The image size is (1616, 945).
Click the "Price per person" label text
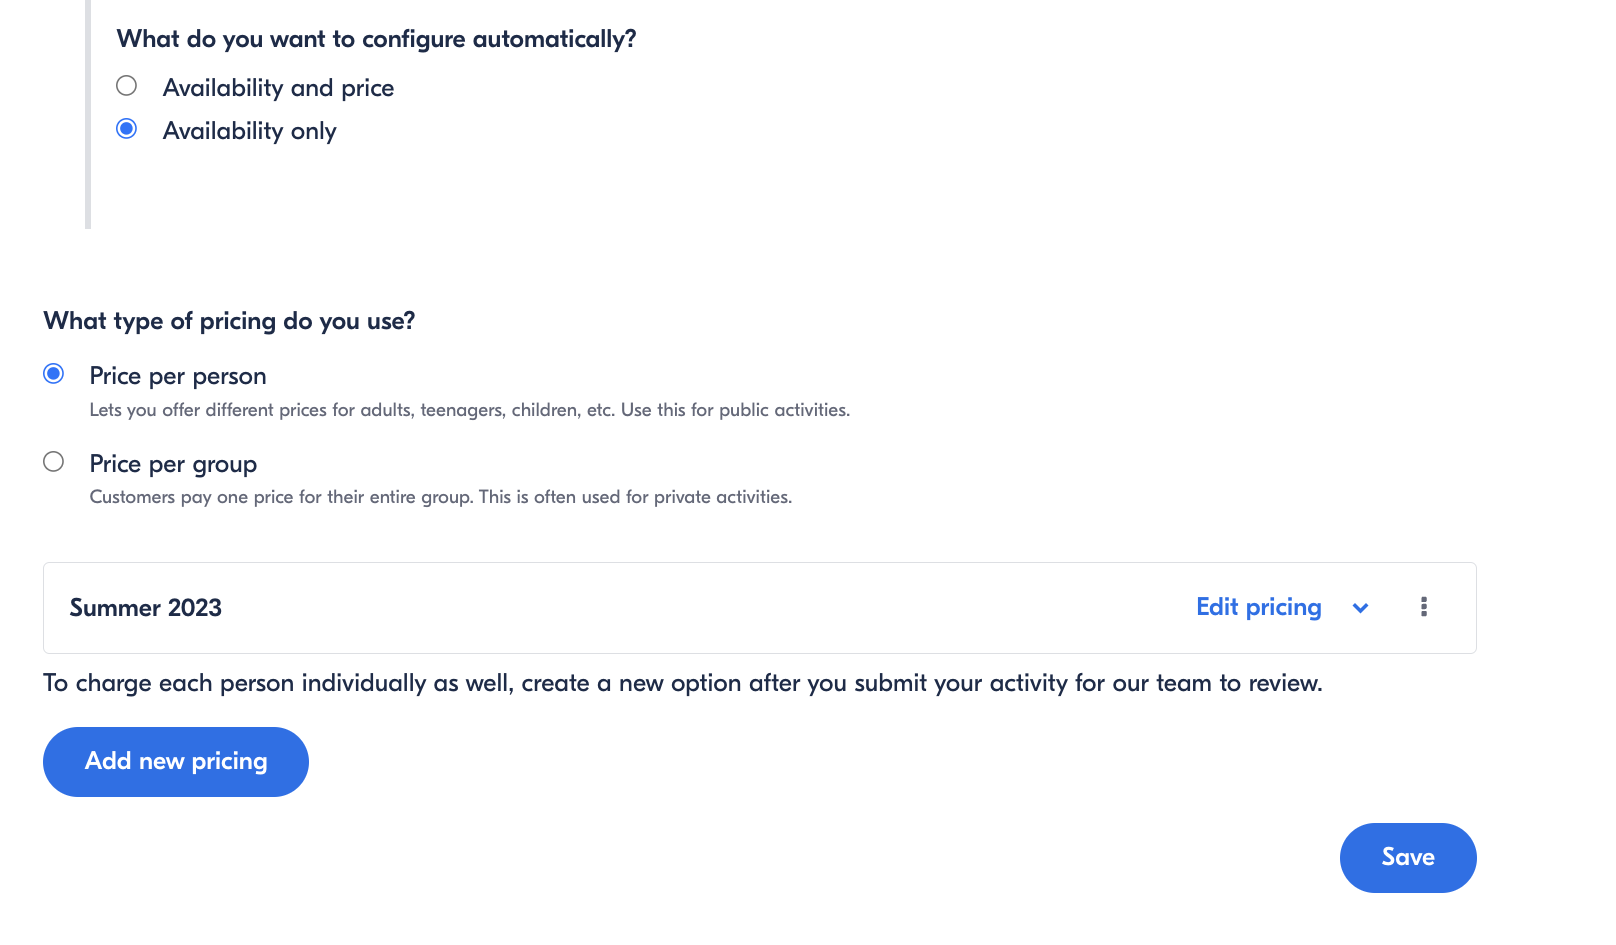pyautogui.click(x=178, y=376)
